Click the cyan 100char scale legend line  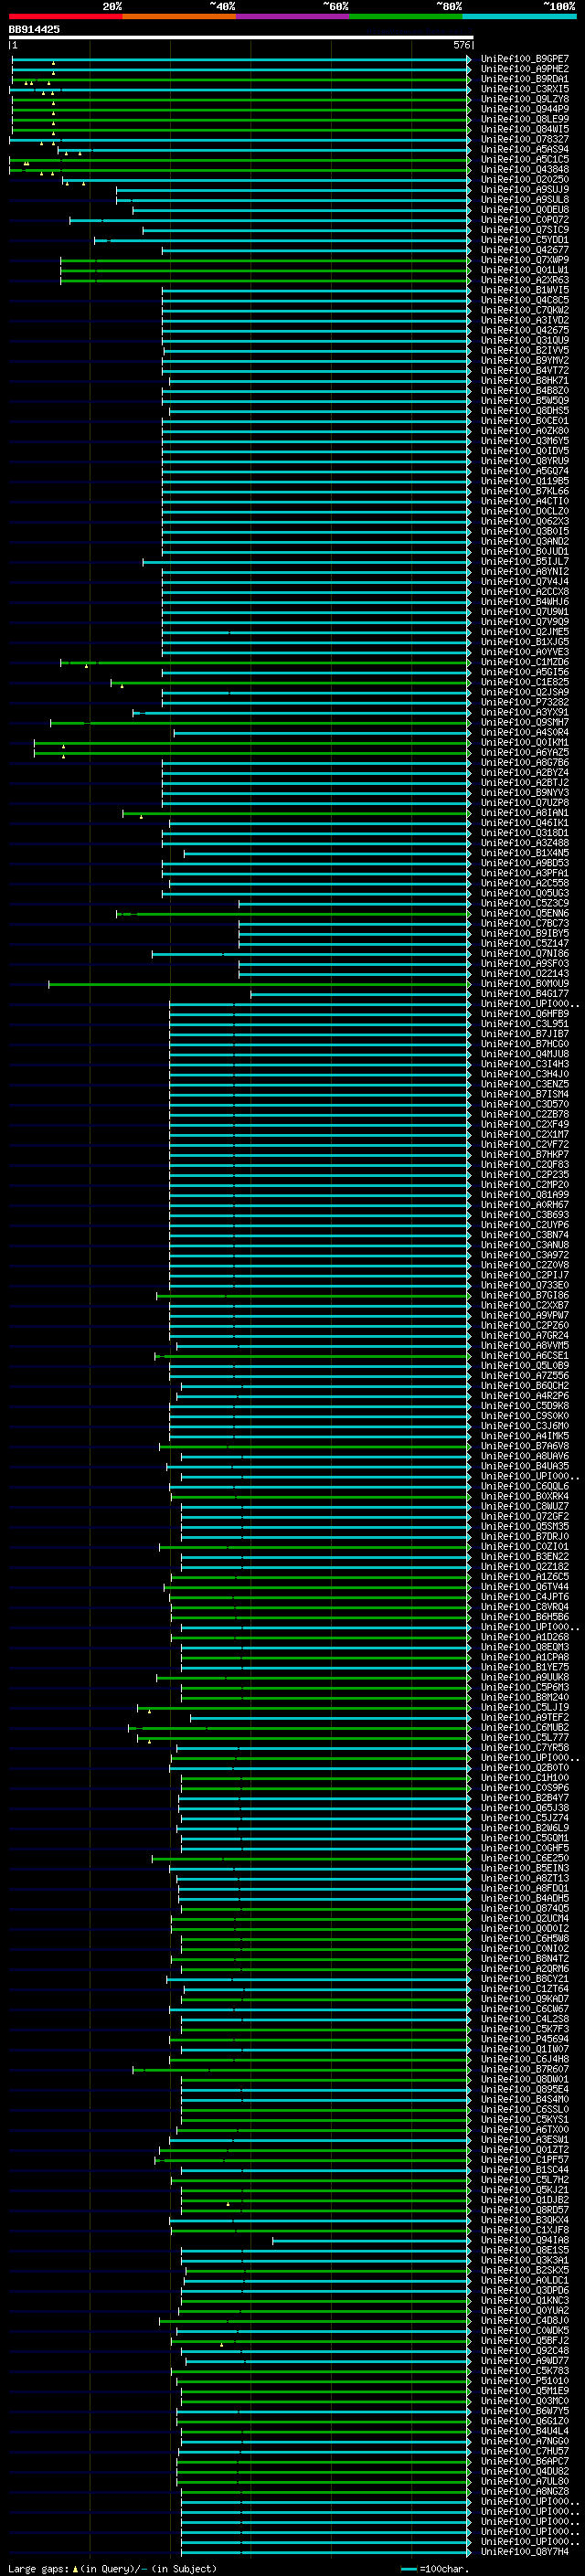click(x=408, y=2569)
